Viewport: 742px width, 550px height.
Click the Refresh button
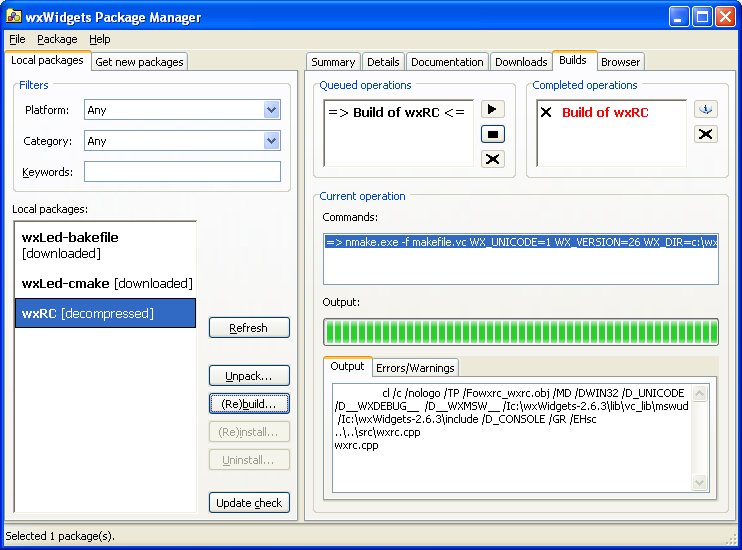click(x=249, y=328)
